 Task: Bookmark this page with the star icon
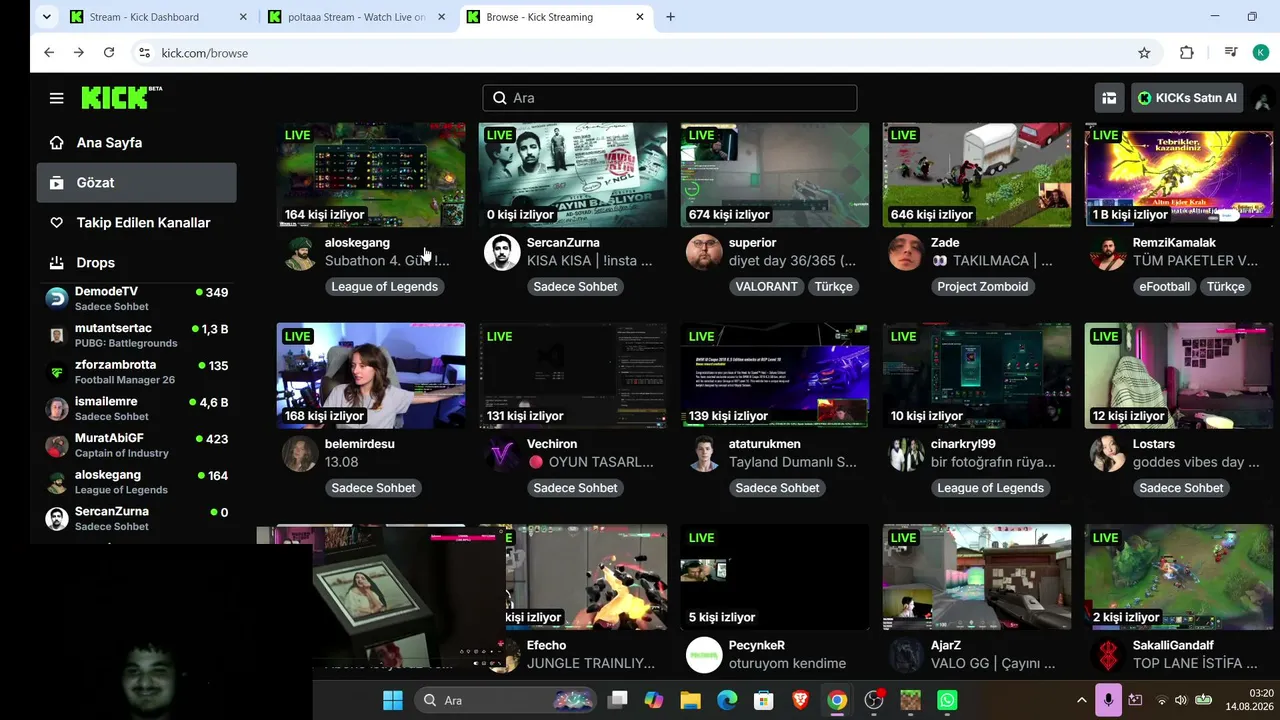coord(1144,53)
